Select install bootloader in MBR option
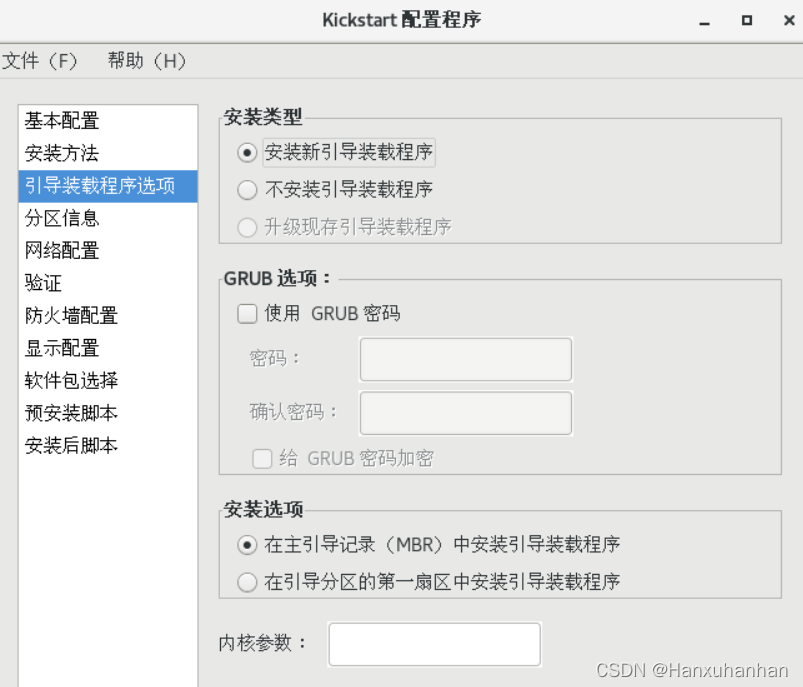 [247, 545]
